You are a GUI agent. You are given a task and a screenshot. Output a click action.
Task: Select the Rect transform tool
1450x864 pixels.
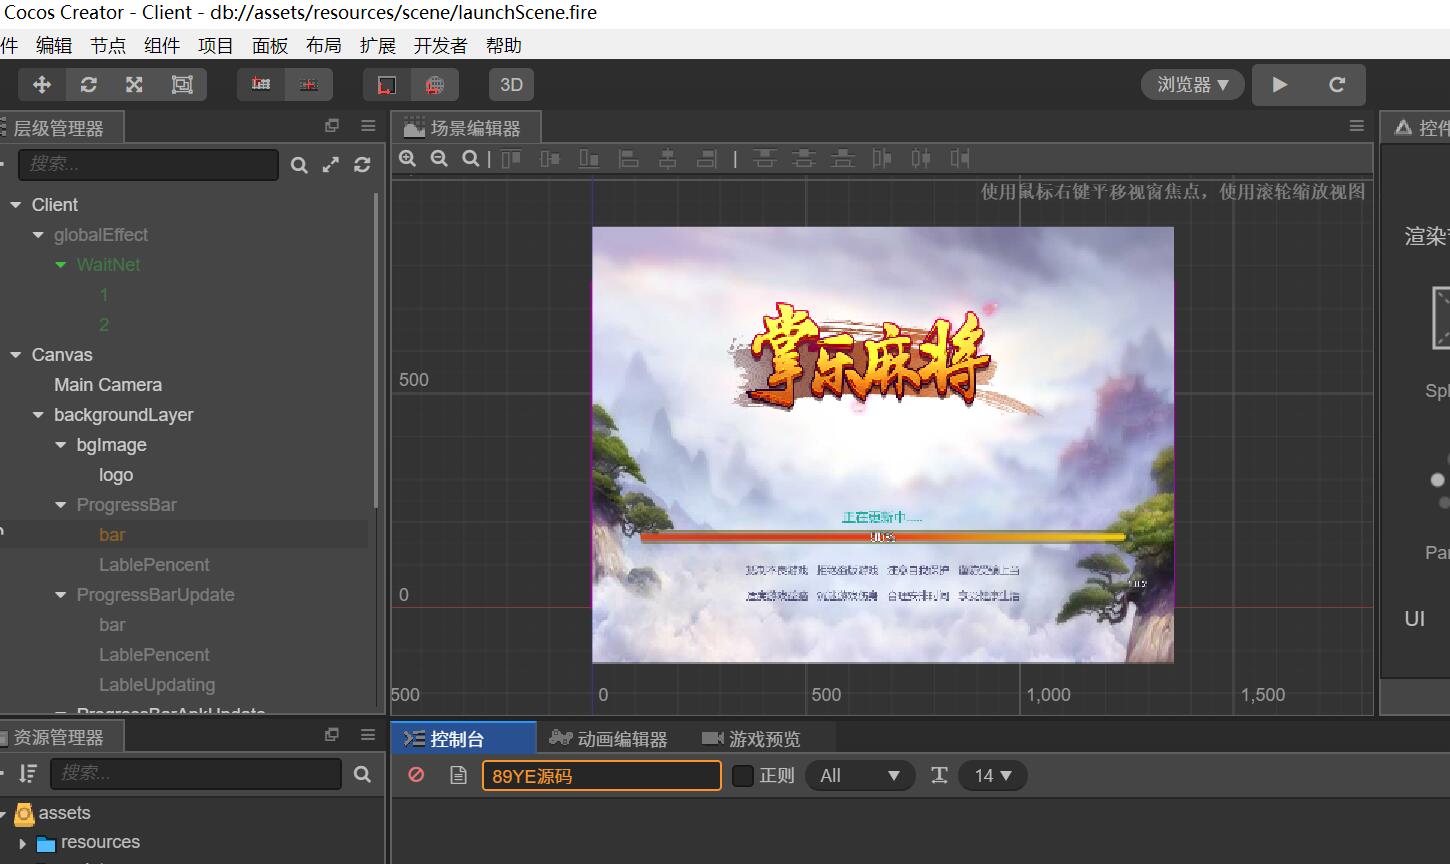(182, 85)
